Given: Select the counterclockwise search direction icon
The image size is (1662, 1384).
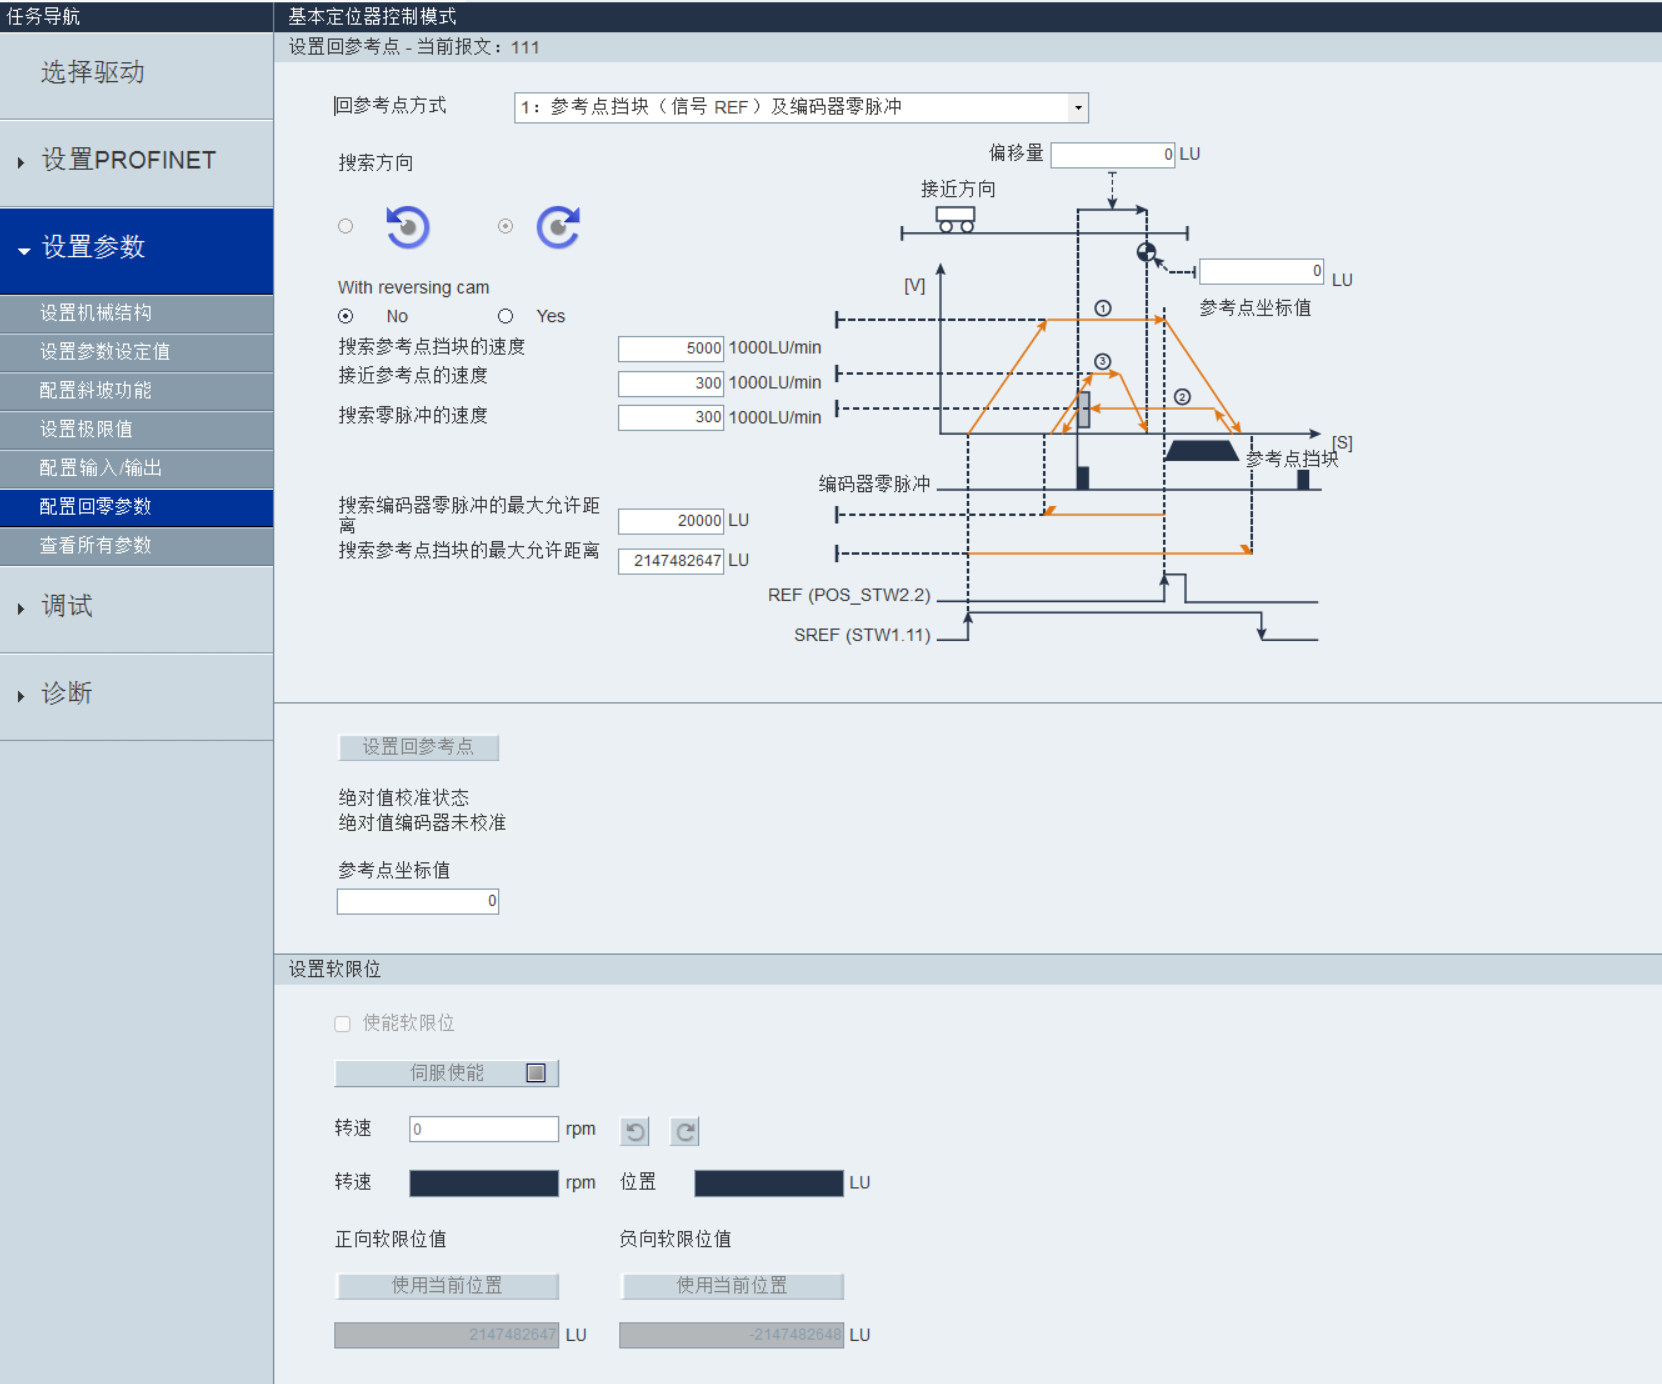Looking at the screenshot, I should coord(406,227).
